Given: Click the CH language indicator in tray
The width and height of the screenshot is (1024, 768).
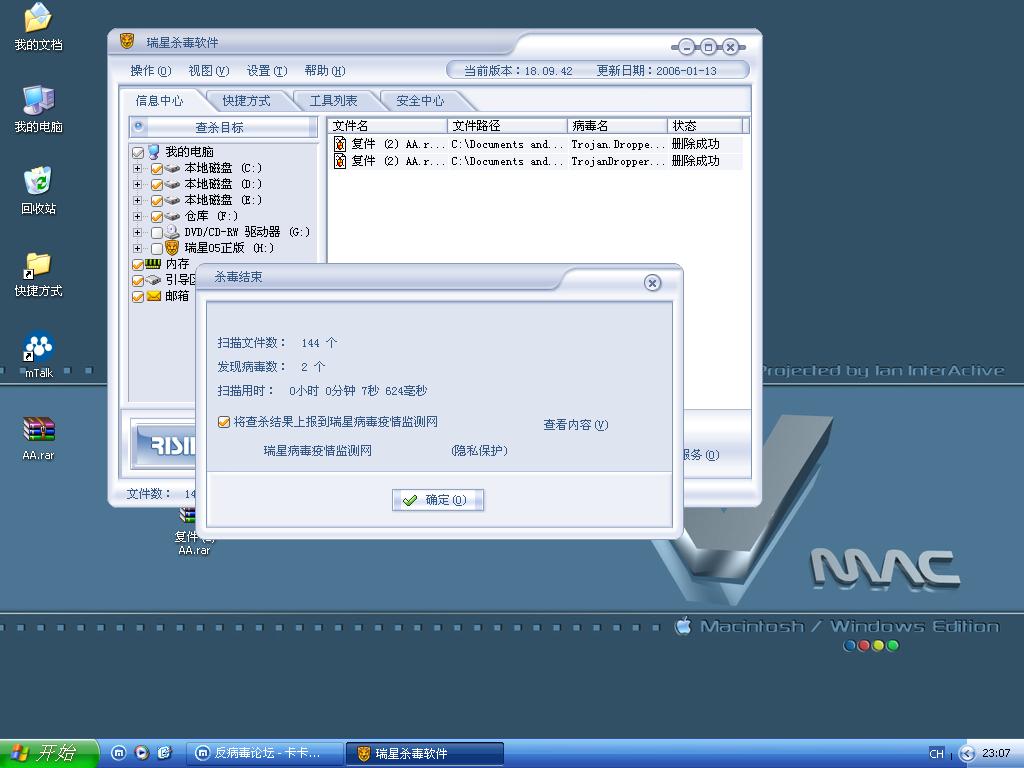Looking at the screenshot, I should (x=936, y=754).
